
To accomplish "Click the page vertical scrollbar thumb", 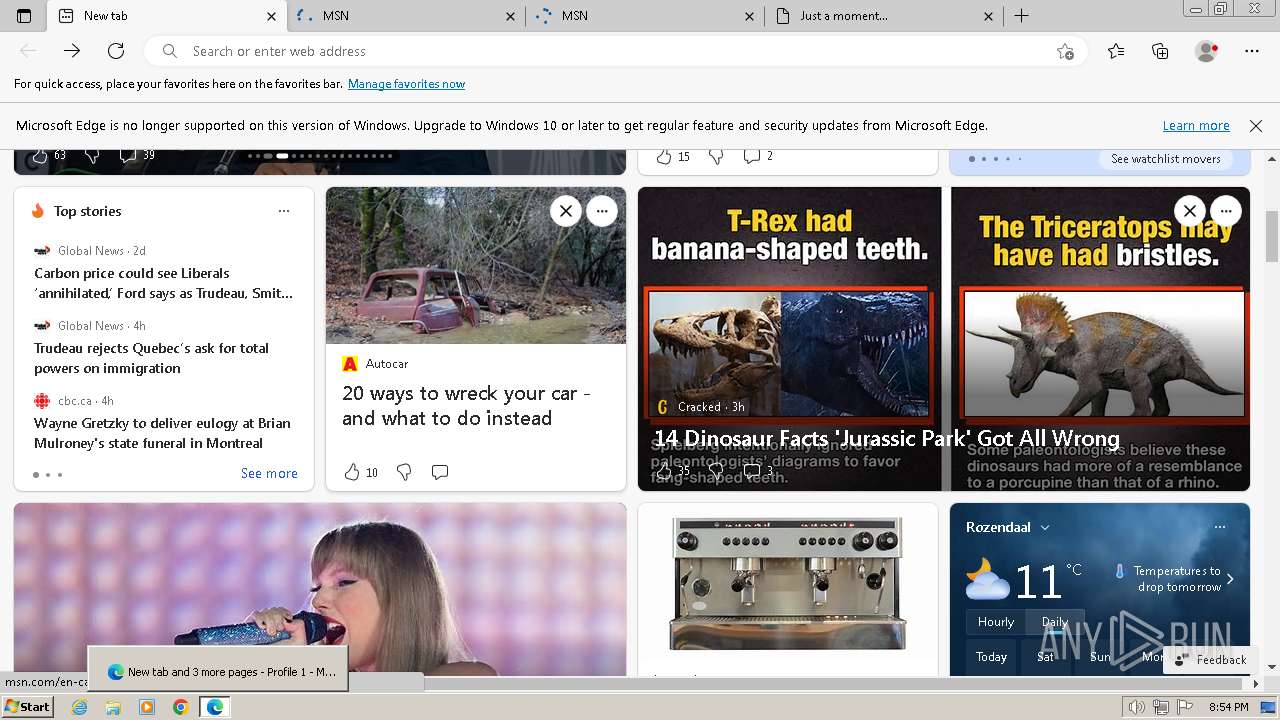I will pos(1272,236).
